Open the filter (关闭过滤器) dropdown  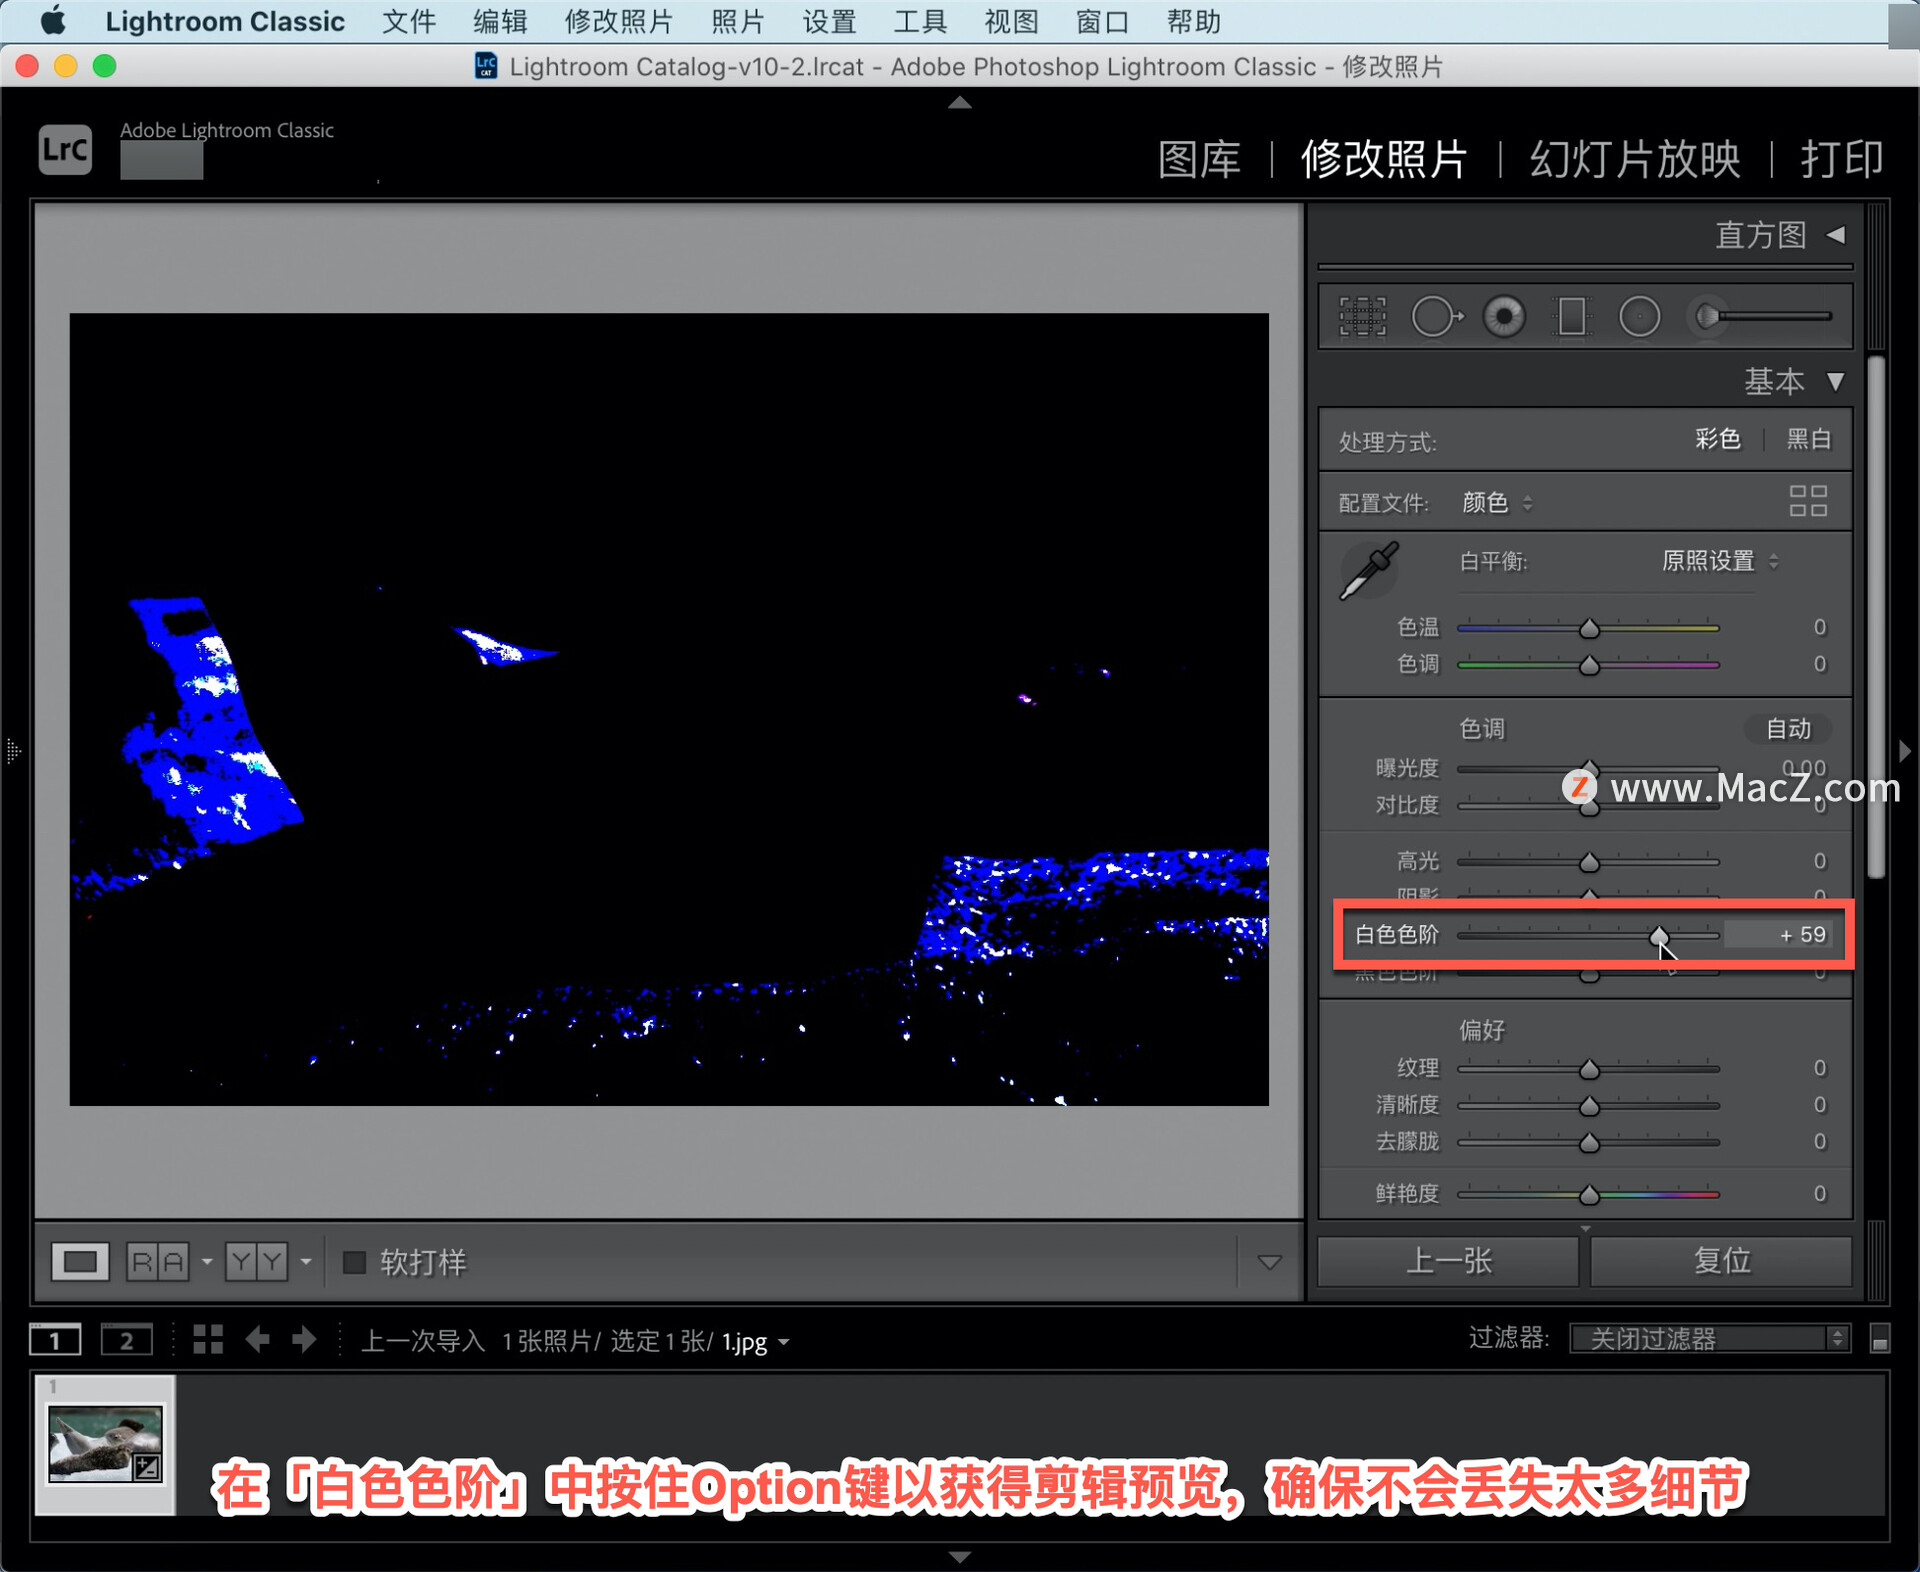1709,1338
